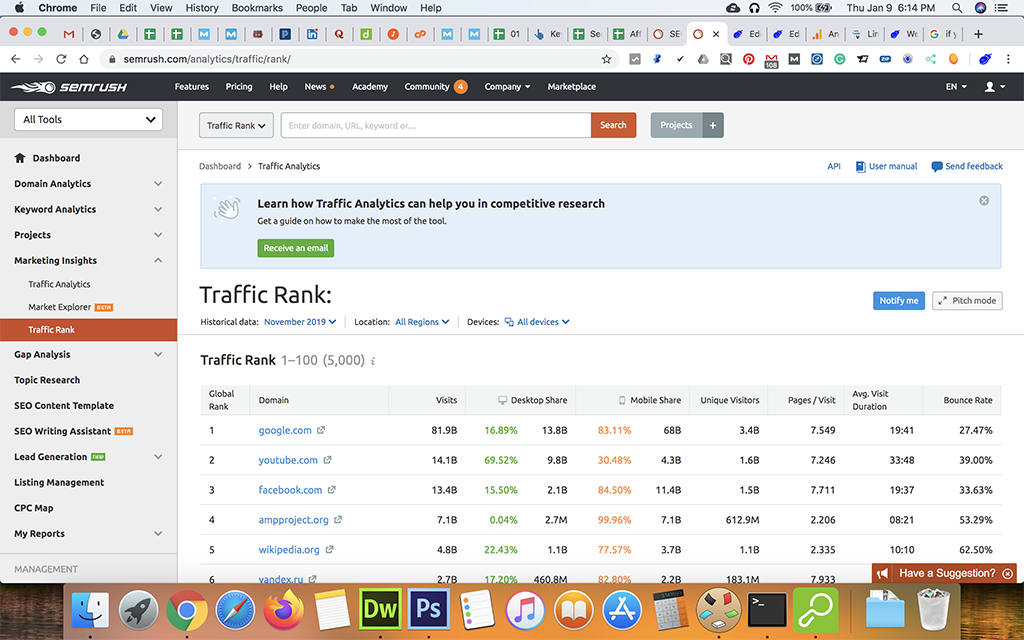
Task: Click the domain search input field
Action: tap(436, 125)
